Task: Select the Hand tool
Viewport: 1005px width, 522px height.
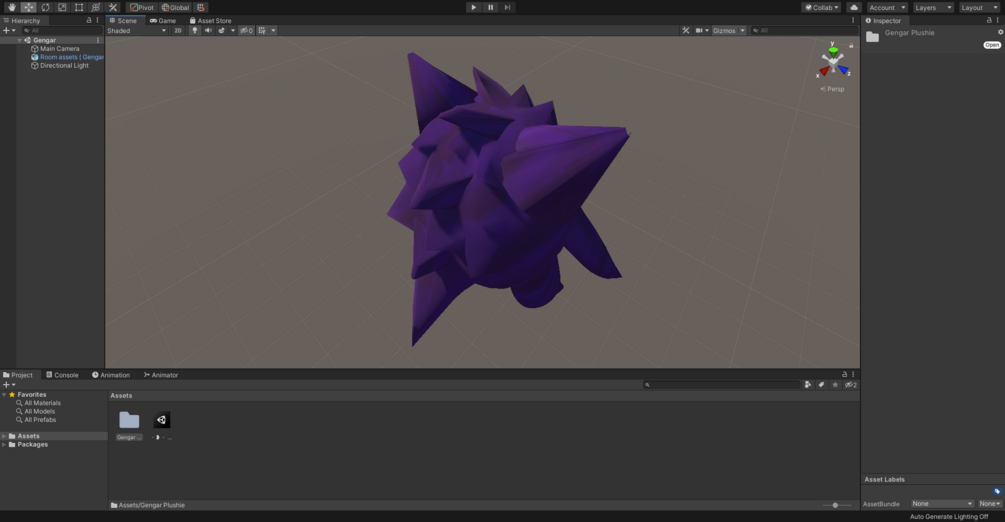Action: (12, 7)
